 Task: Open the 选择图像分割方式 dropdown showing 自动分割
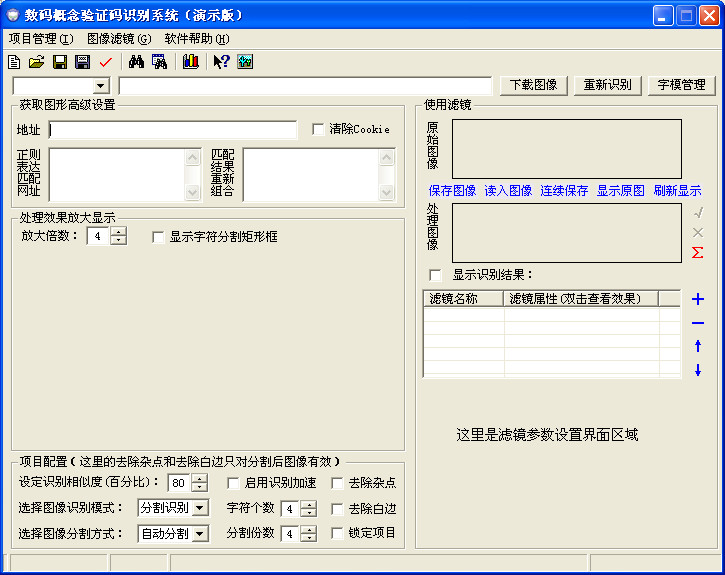200,533
